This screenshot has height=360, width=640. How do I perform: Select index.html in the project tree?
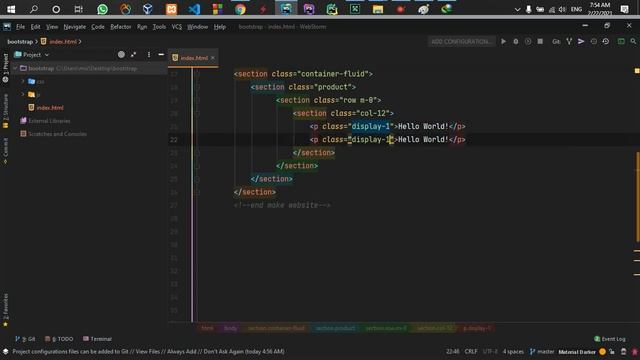pyautogui.click(x=50, y=108)
